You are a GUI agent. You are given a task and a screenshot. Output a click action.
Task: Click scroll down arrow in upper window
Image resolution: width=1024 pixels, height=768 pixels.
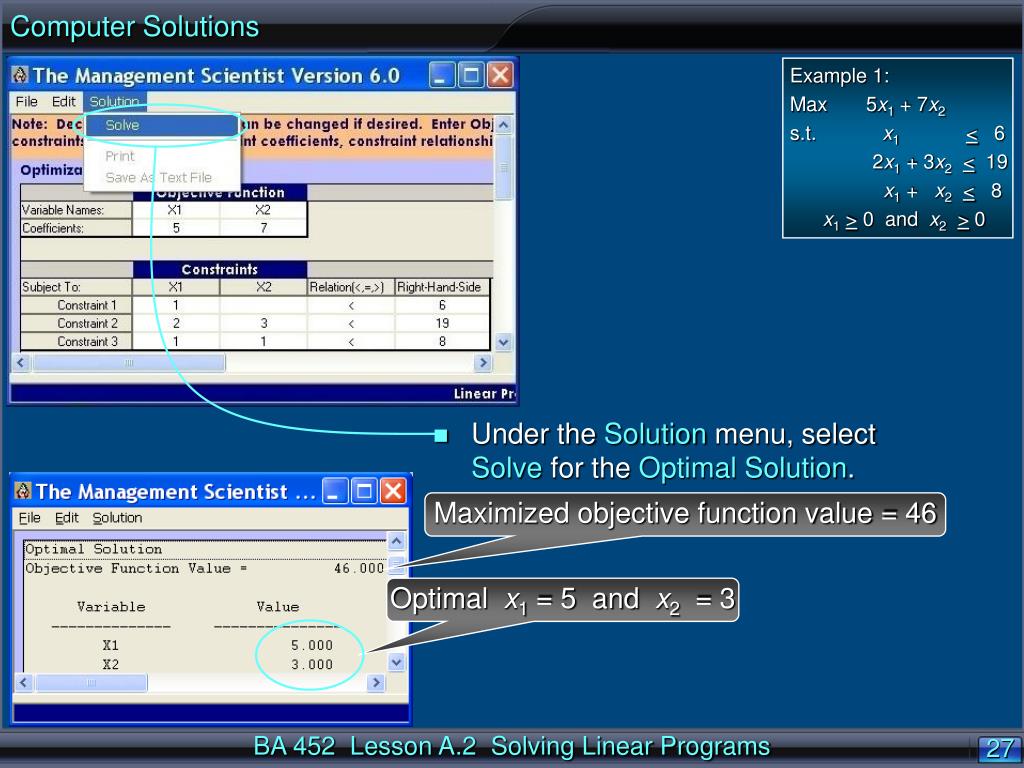(x=503, y=342)
